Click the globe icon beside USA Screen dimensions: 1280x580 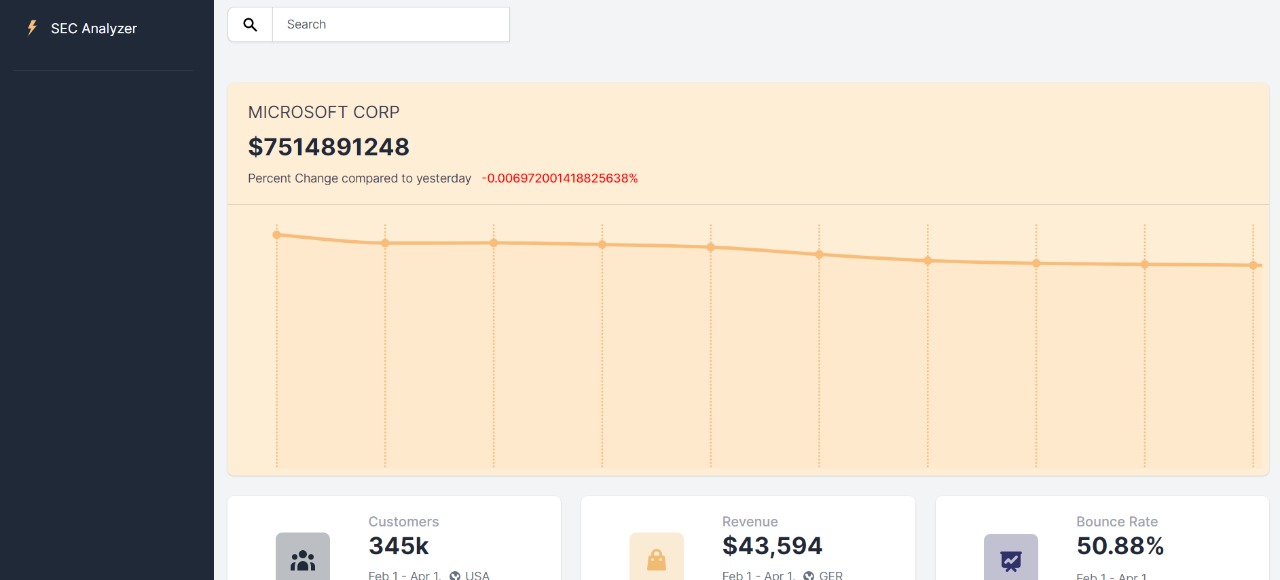tap(455, 576)
